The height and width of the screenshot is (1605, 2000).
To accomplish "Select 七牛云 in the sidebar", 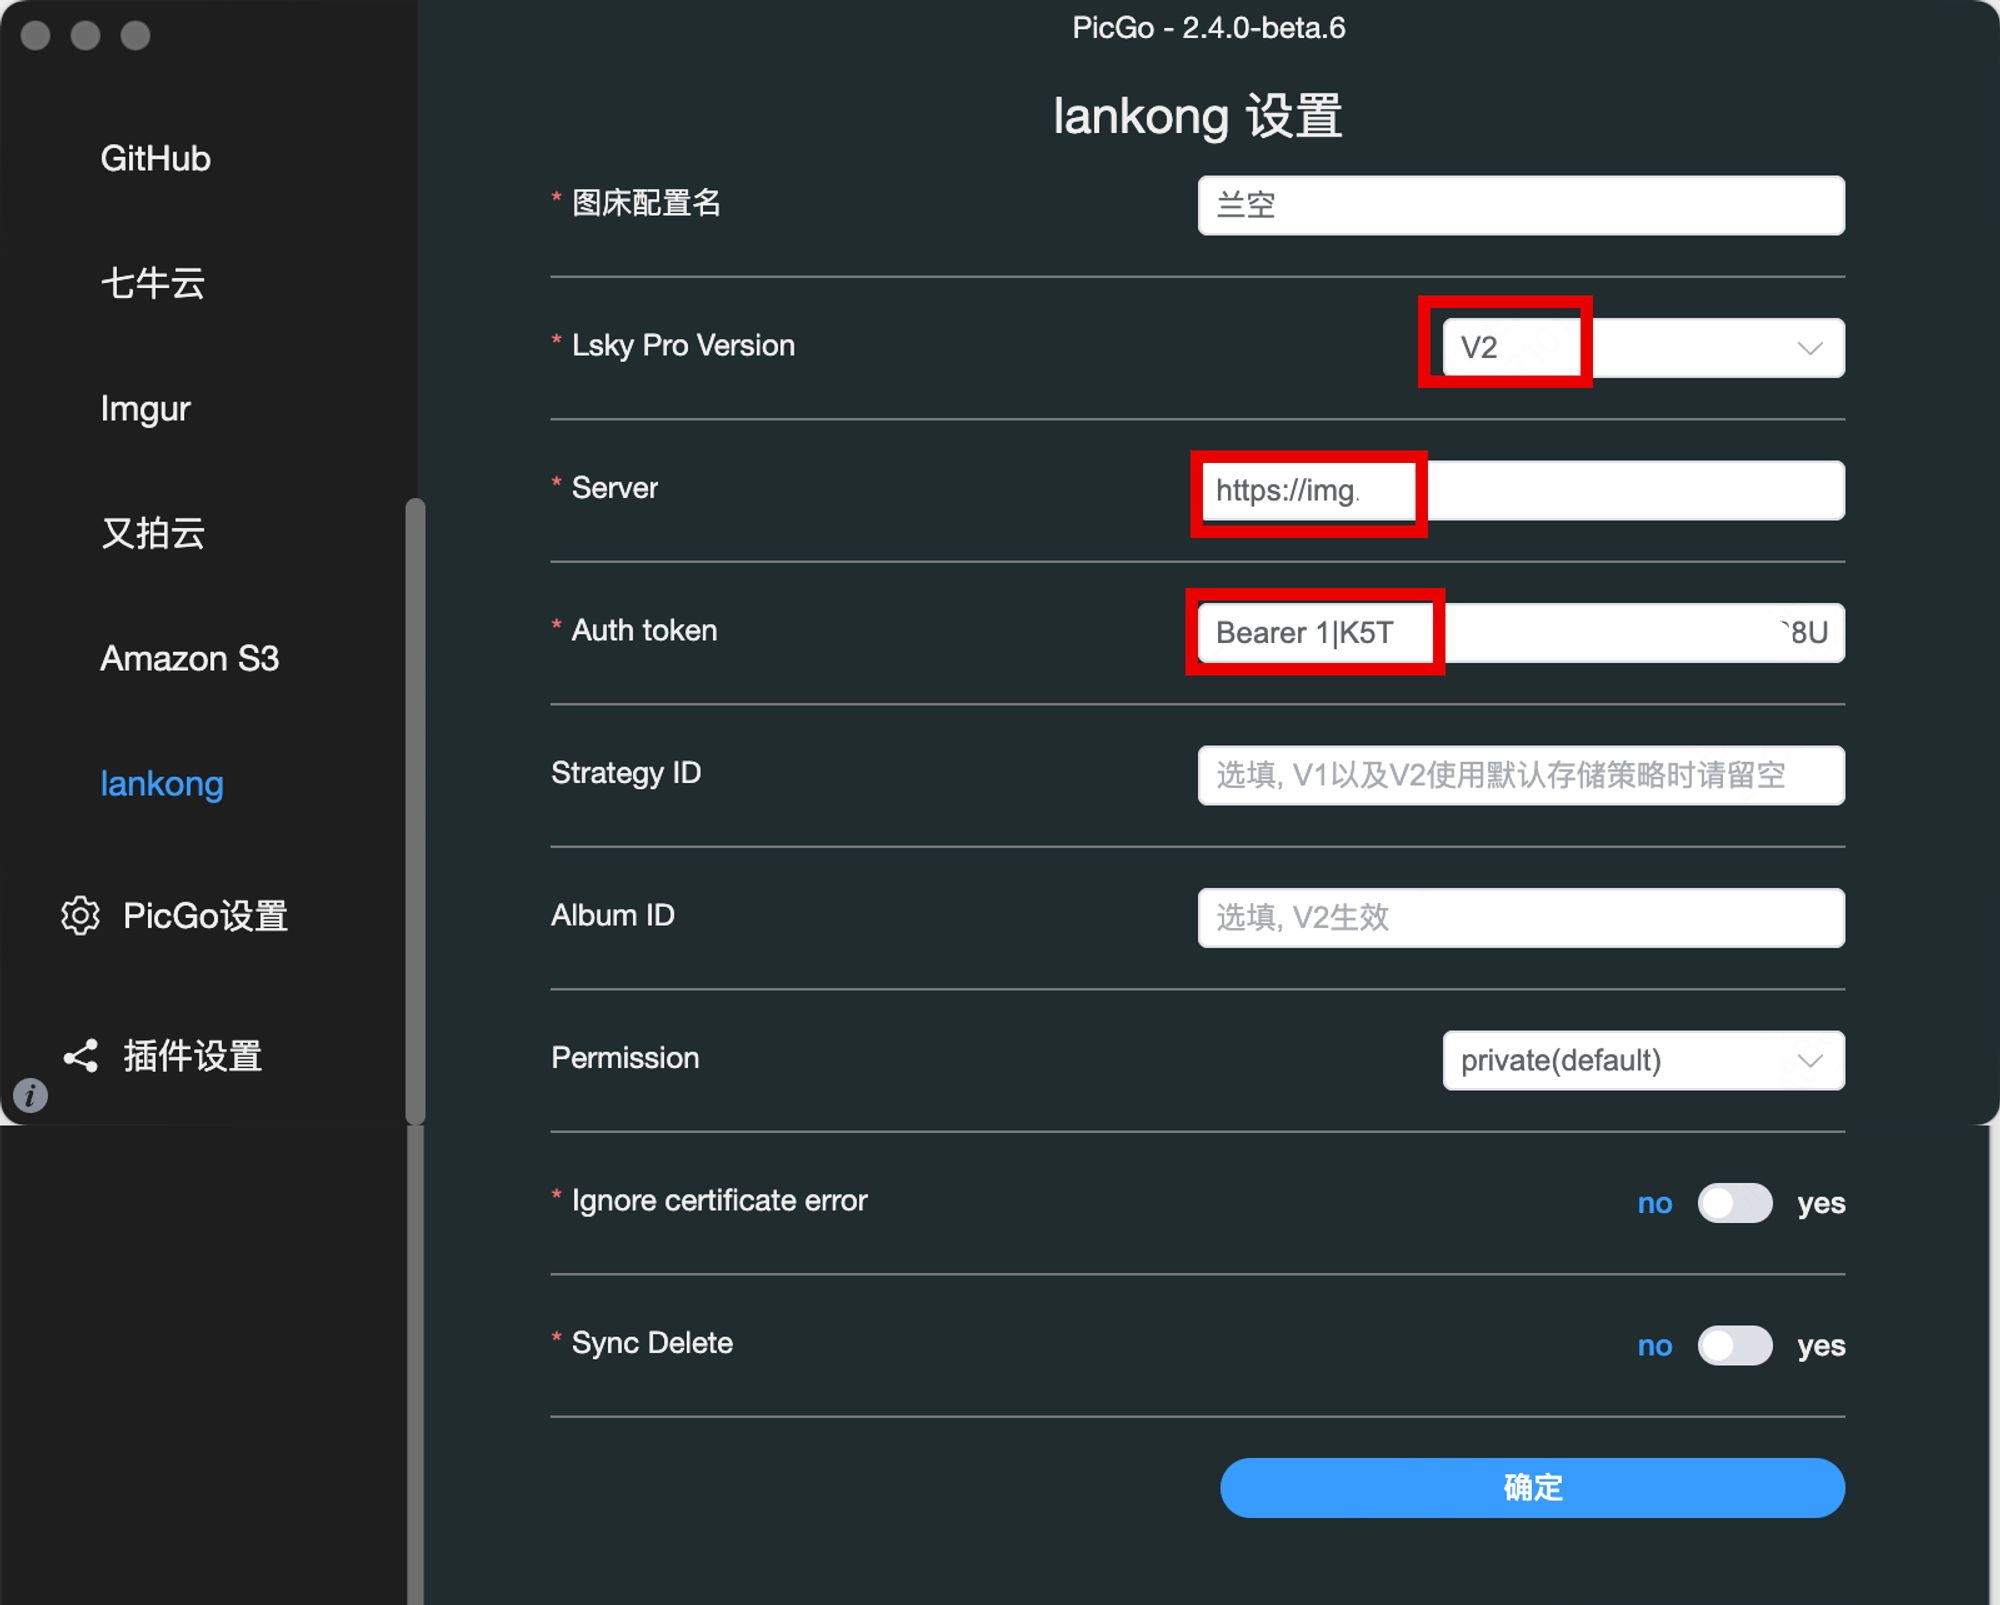I will tap(152, 283).
